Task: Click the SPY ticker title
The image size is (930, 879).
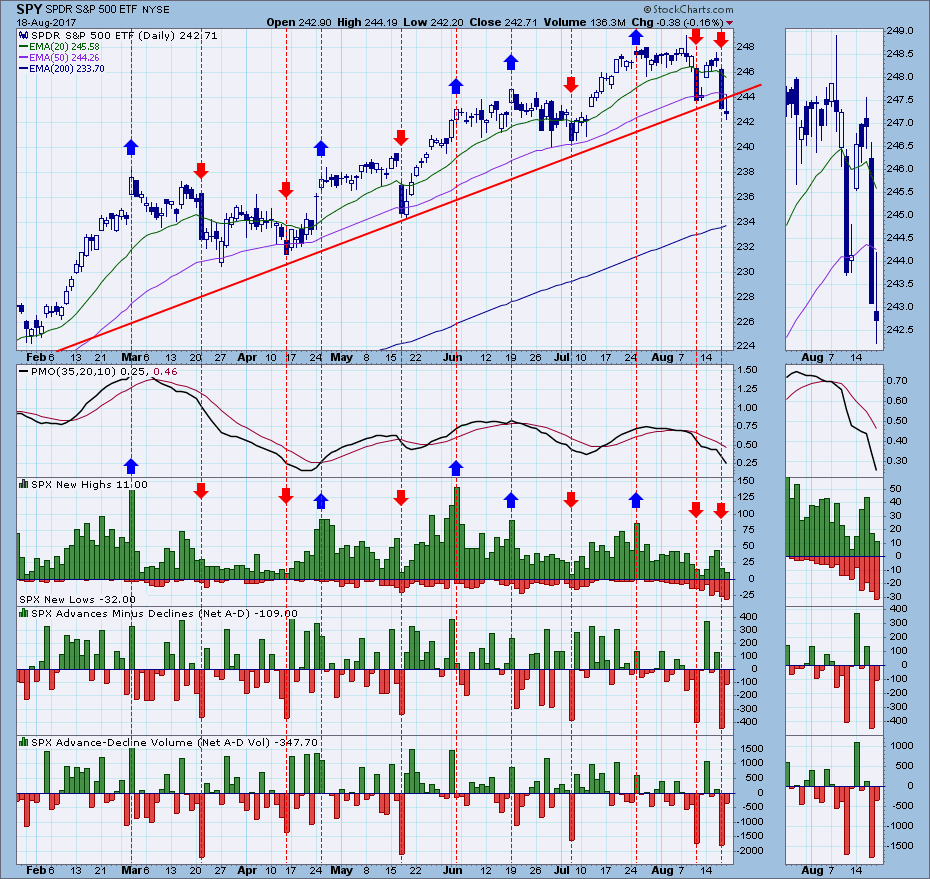Action: tap(28, 9)
